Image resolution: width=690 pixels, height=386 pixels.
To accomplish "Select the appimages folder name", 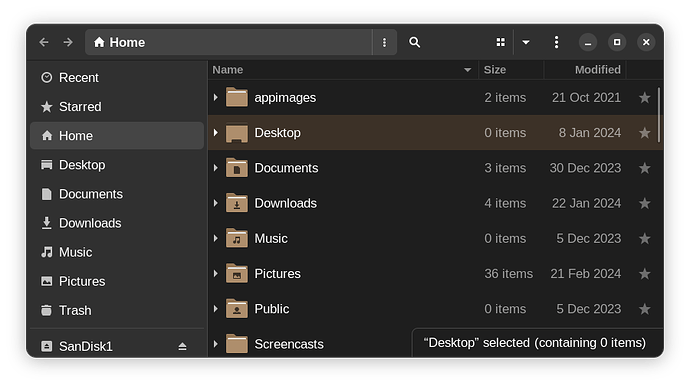I will (x=285, y=98).
